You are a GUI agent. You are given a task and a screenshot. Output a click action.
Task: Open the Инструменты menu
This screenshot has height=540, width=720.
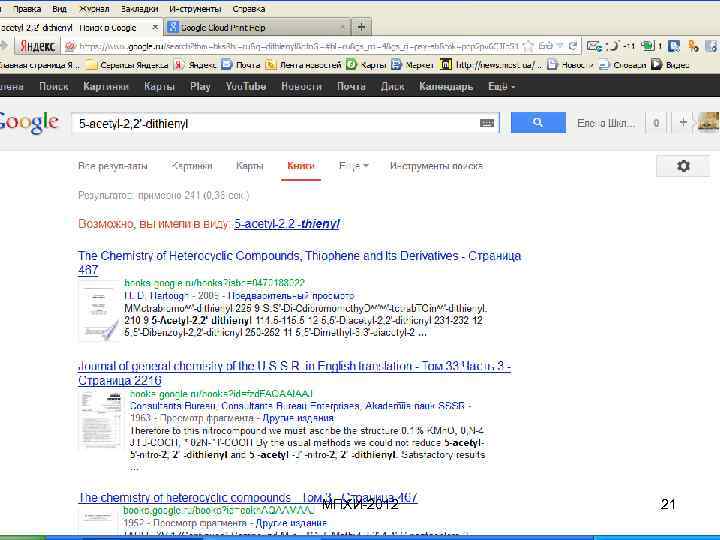click(195, 9)
